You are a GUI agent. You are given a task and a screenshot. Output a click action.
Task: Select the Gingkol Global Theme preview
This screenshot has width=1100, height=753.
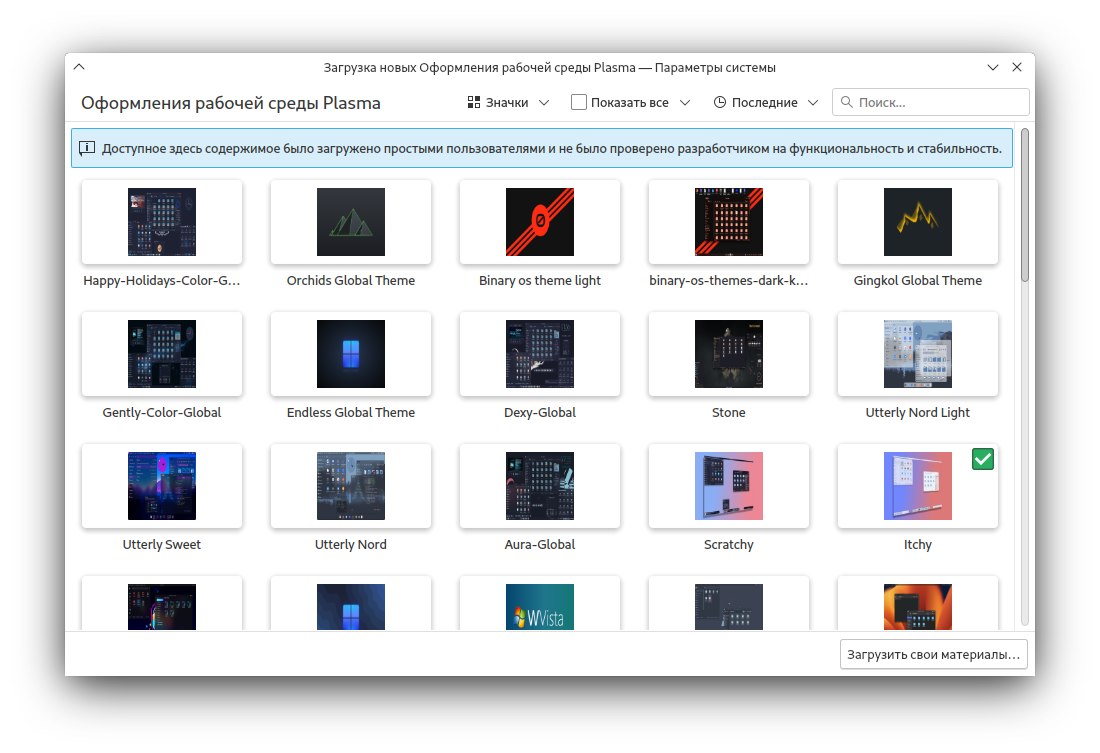pos(918,222)
